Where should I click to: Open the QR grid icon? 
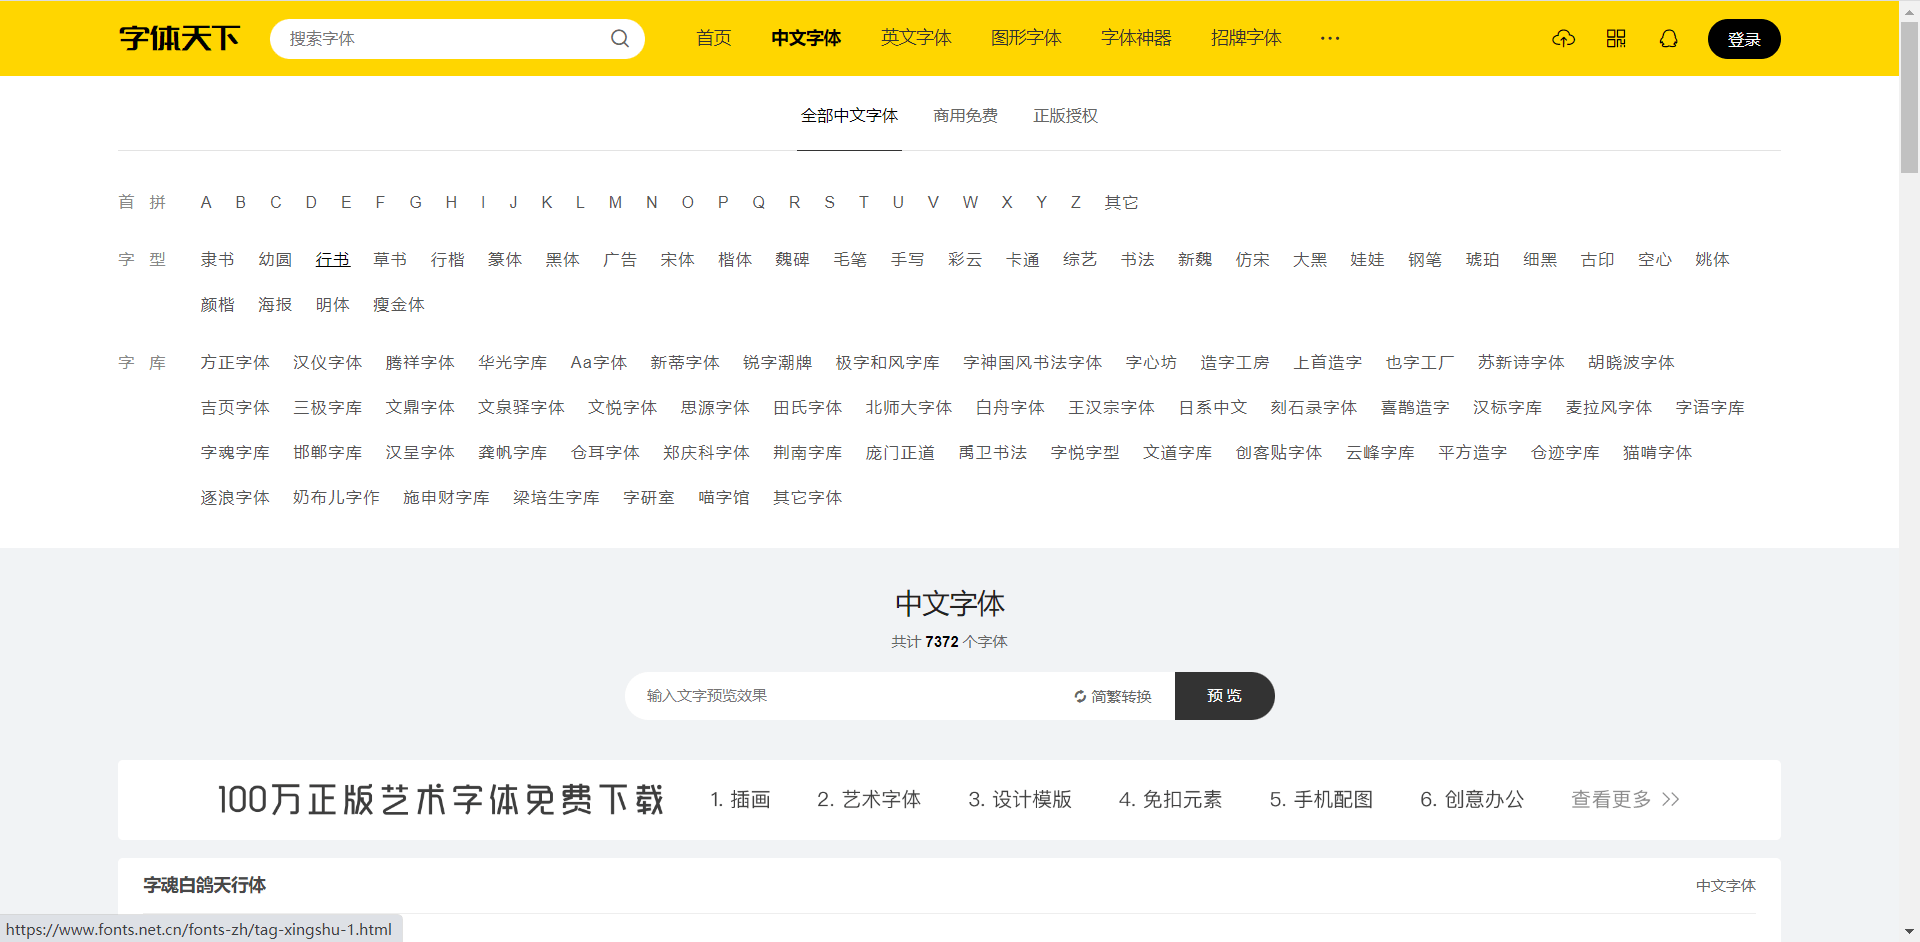pyautogui.click(x=1616, y=38)
